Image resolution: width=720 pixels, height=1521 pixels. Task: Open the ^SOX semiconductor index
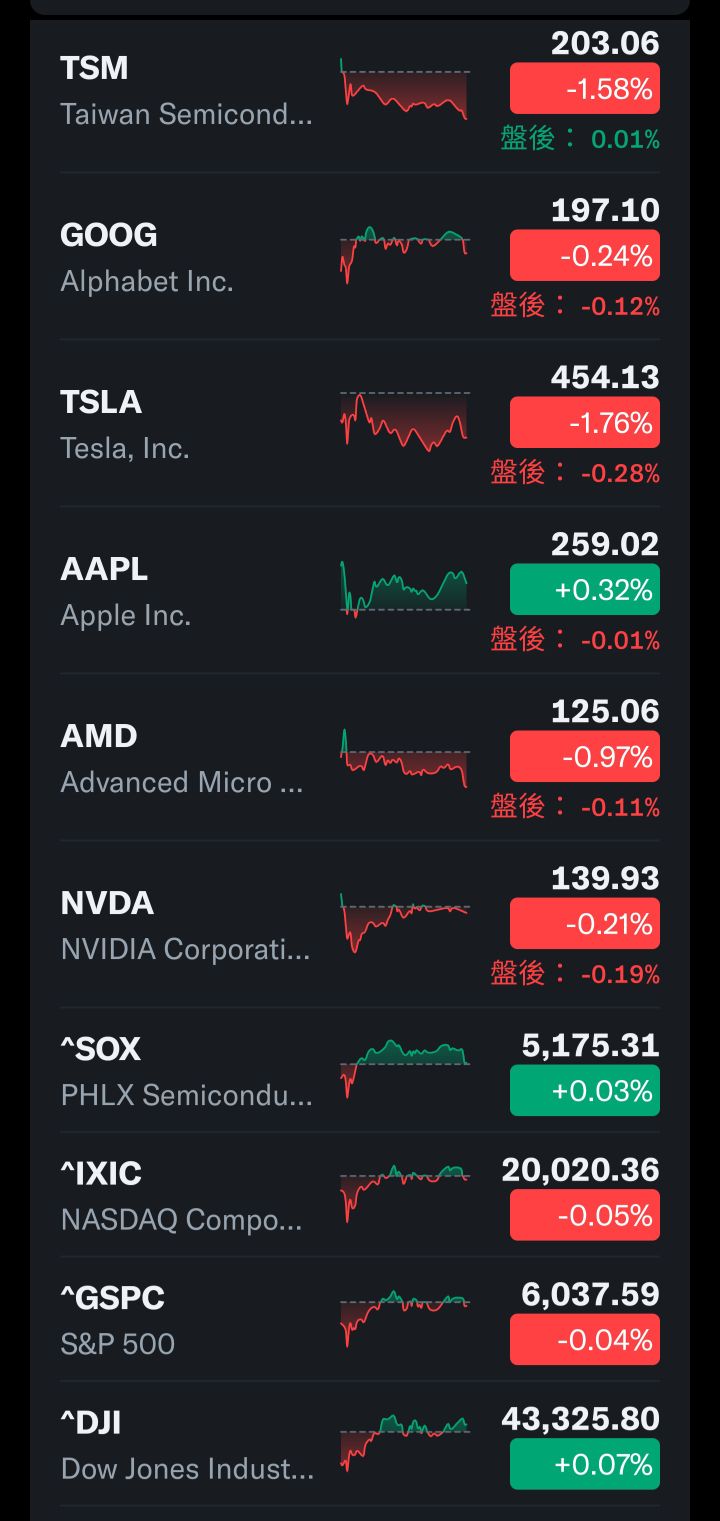tap(100, 1049)
